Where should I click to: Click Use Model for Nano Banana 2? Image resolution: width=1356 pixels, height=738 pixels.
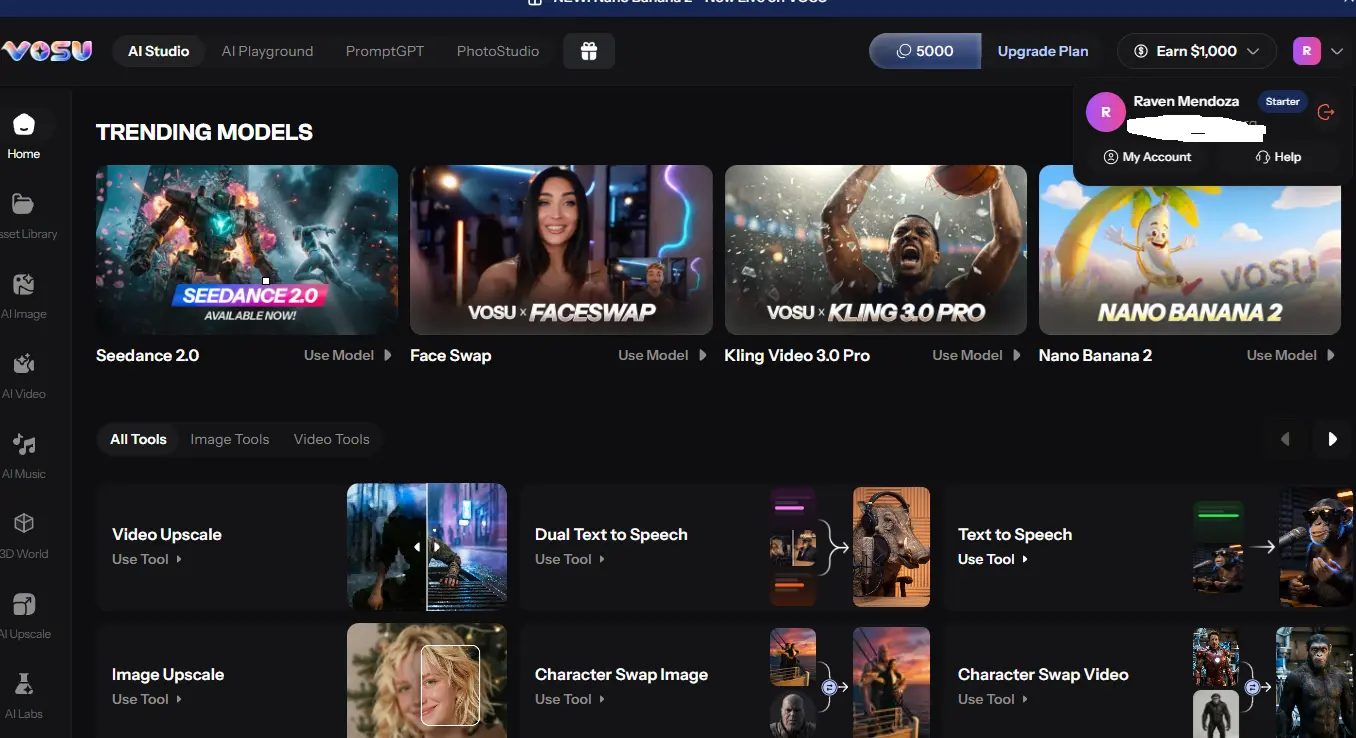click(1290, 355)
